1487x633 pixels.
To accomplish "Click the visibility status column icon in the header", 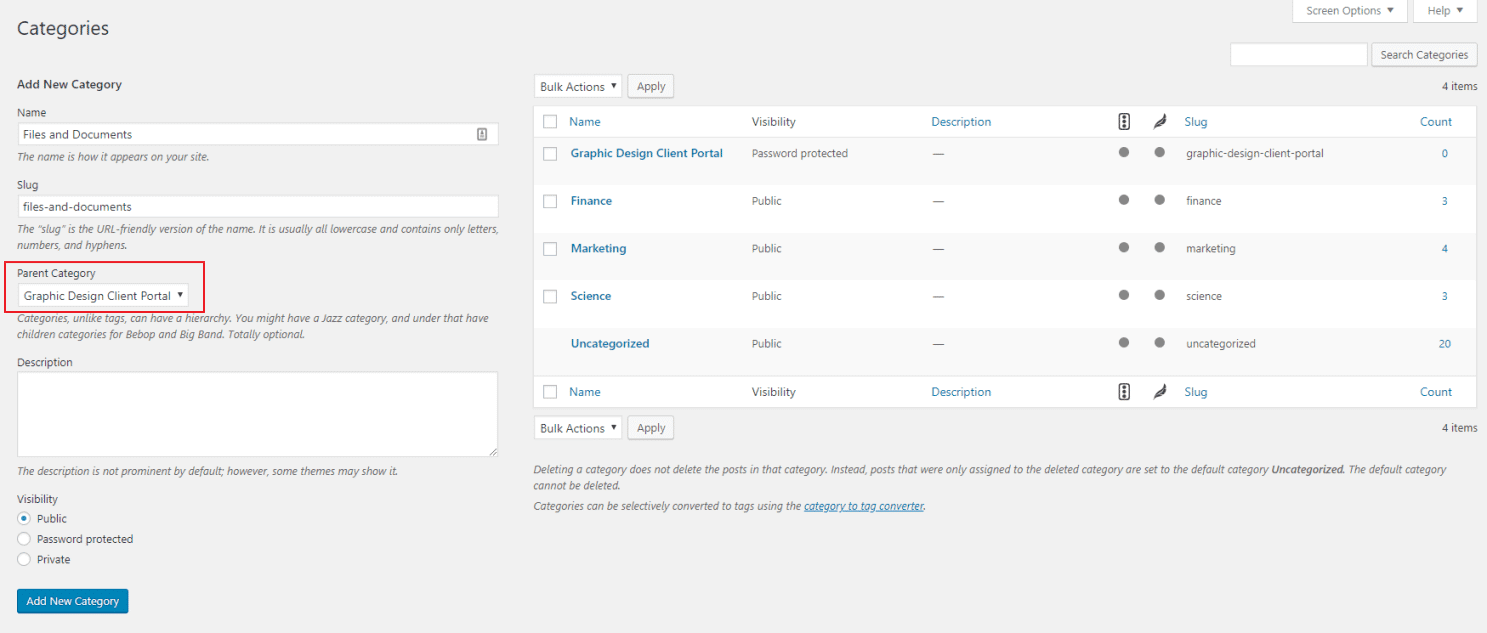I will [x=1123, y=121].
